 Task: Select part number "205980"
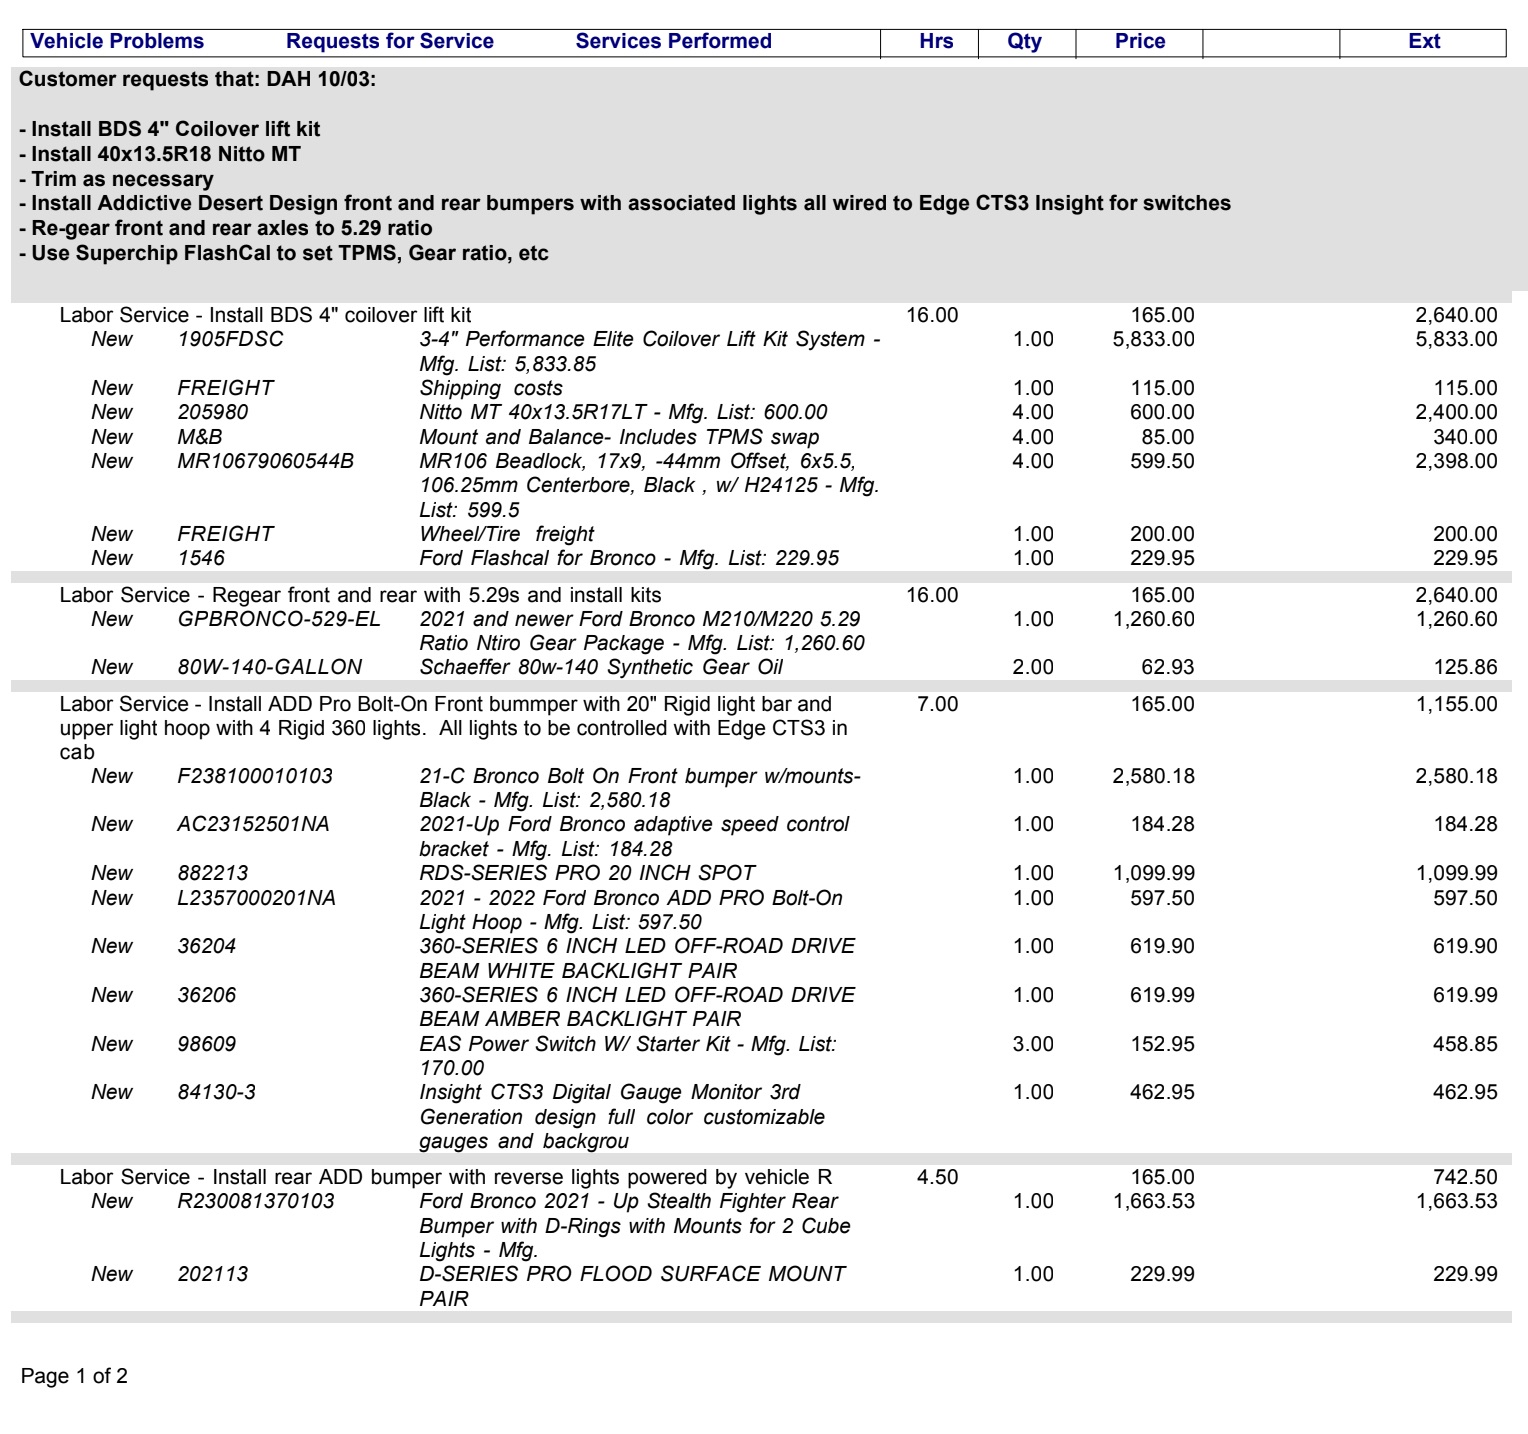click(x=213, y=413)
